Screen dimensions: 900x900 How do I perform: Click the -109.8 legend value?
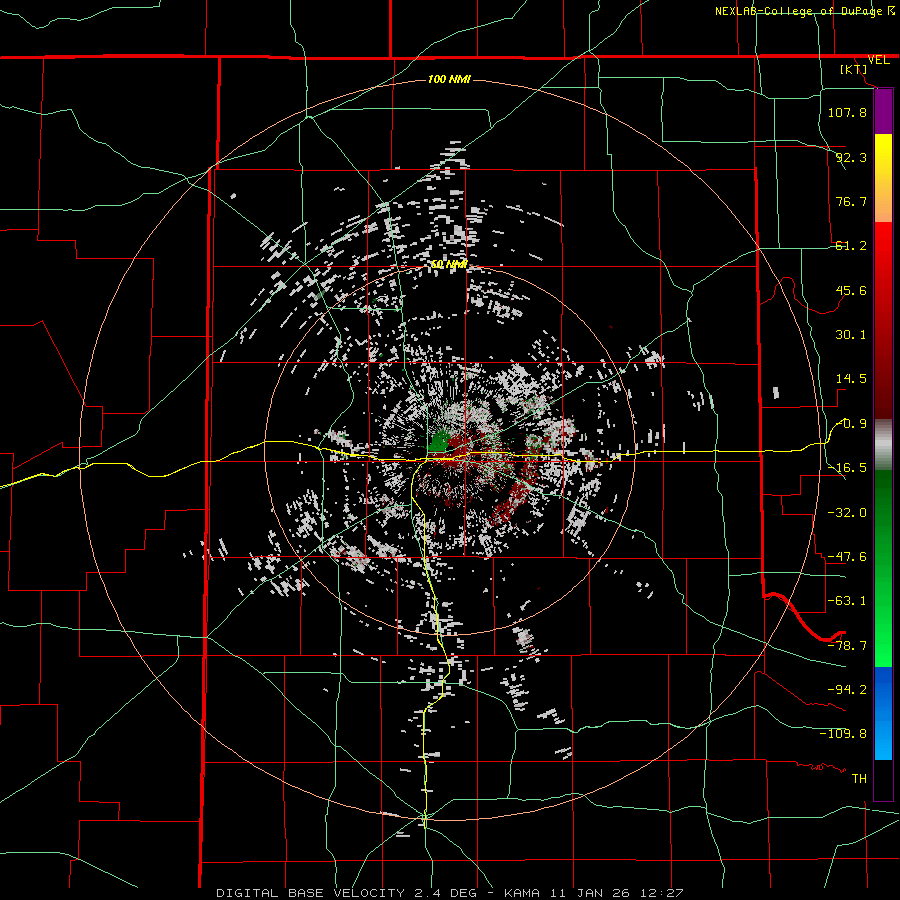843,734
